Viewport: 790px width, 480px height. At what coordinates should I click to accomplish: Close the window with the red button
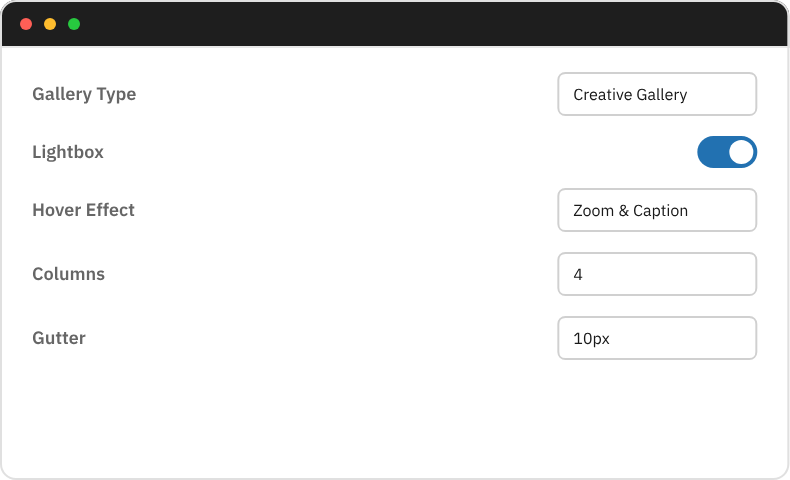pos(26,24)
